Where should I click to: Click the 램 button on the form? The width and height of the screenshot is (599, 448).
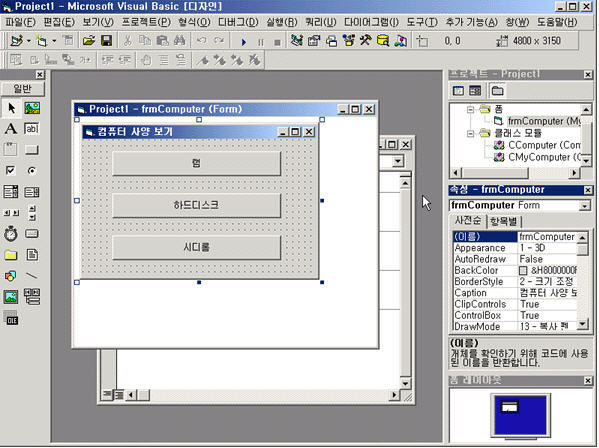[196, 163]
